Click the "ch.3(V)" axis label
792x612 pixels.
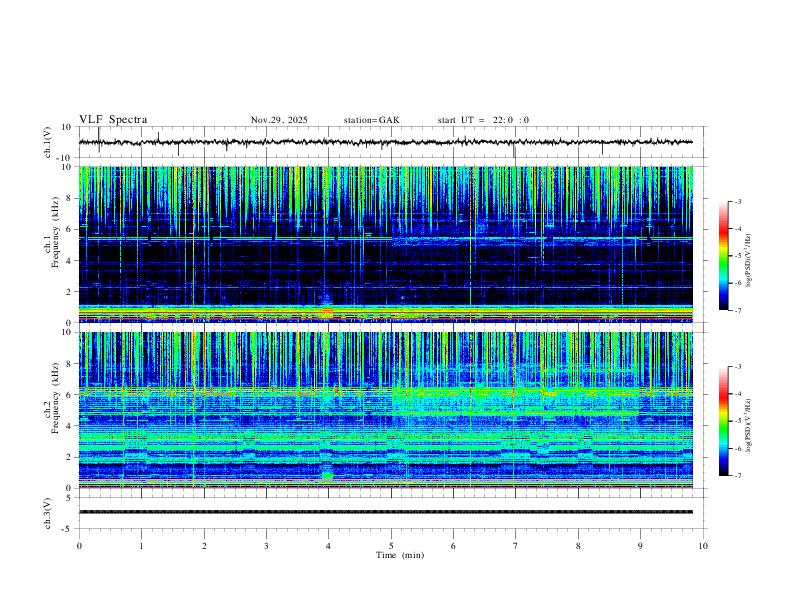pos(48,513)
